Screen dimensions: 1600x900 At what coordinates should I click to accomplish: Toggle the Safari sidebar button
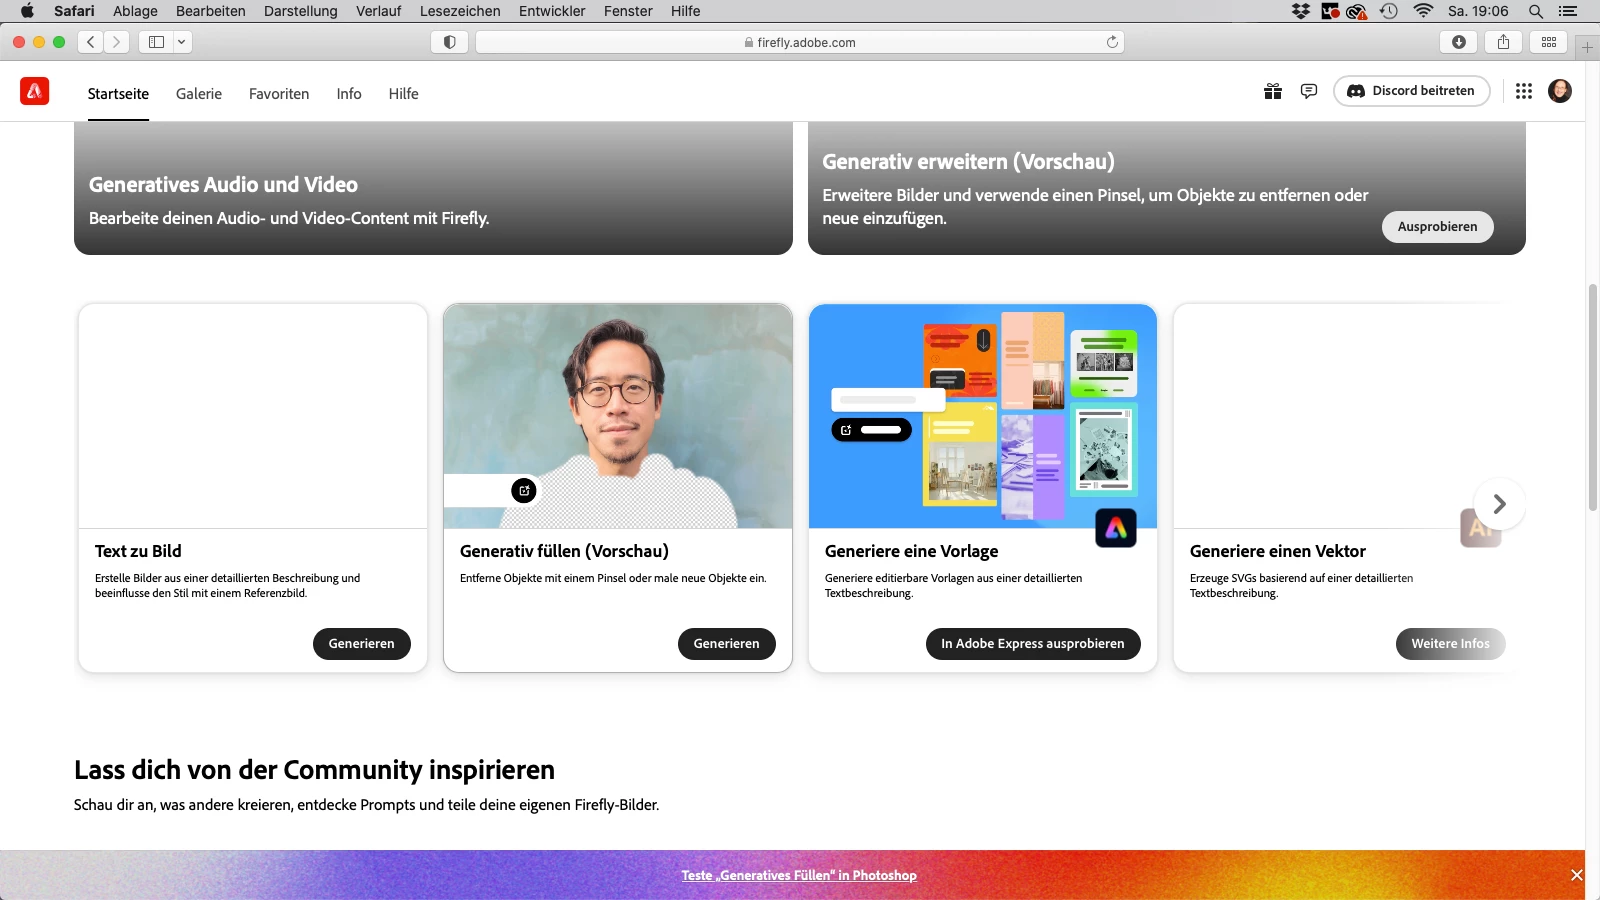156,42
